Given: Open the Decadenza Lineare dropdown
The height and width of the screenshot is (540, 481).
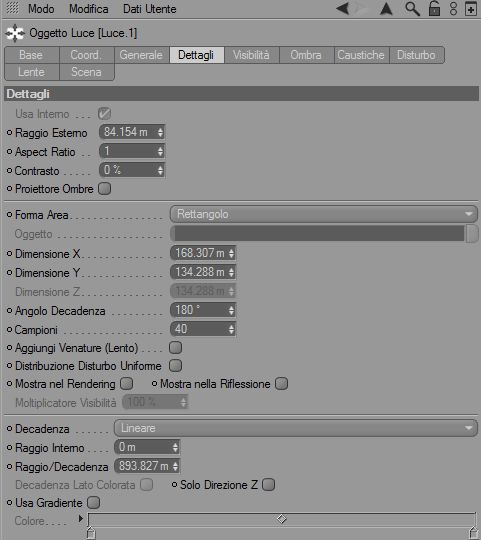Looking at the screenshot, I should coord(296,428).
